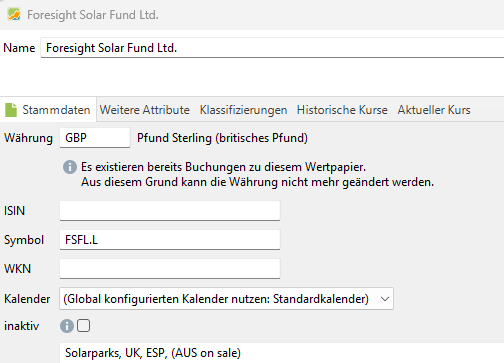Screen dimensions: 504x363
Task: Click the info icon beside the currency notice
Action: click(70, 167)
